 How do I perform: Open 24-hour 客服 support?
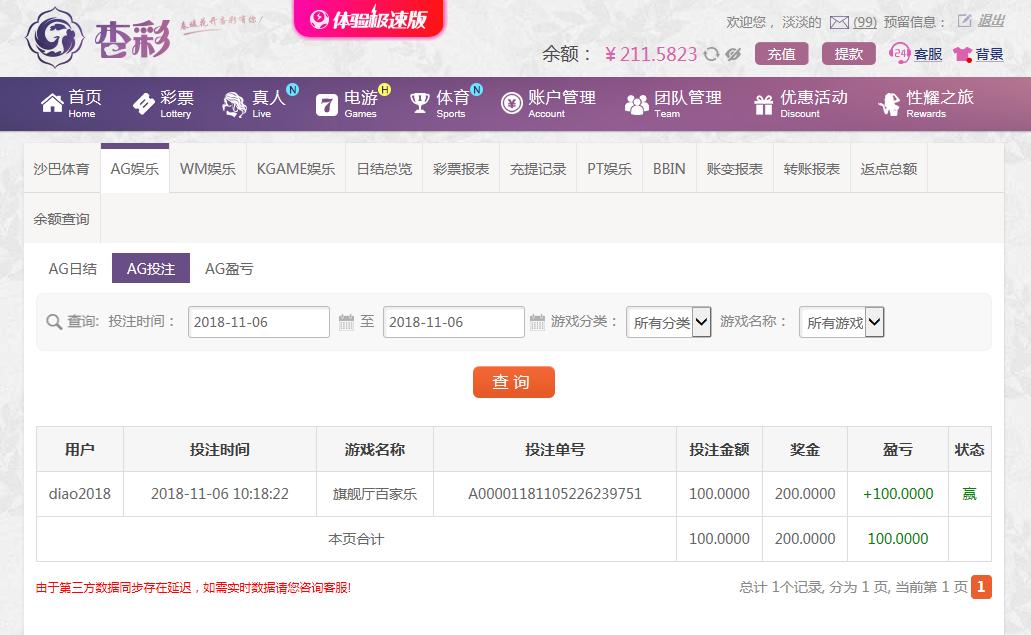(x=915, y=54)
